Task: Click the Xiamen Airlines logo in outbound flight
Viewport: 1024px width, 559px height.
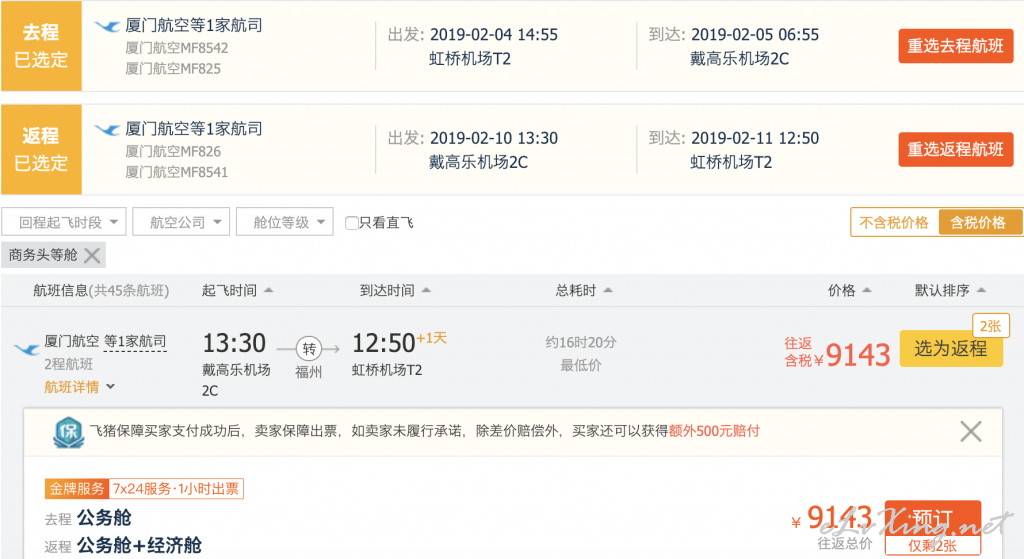Action: pyautogui.click(x=106, y=26)
